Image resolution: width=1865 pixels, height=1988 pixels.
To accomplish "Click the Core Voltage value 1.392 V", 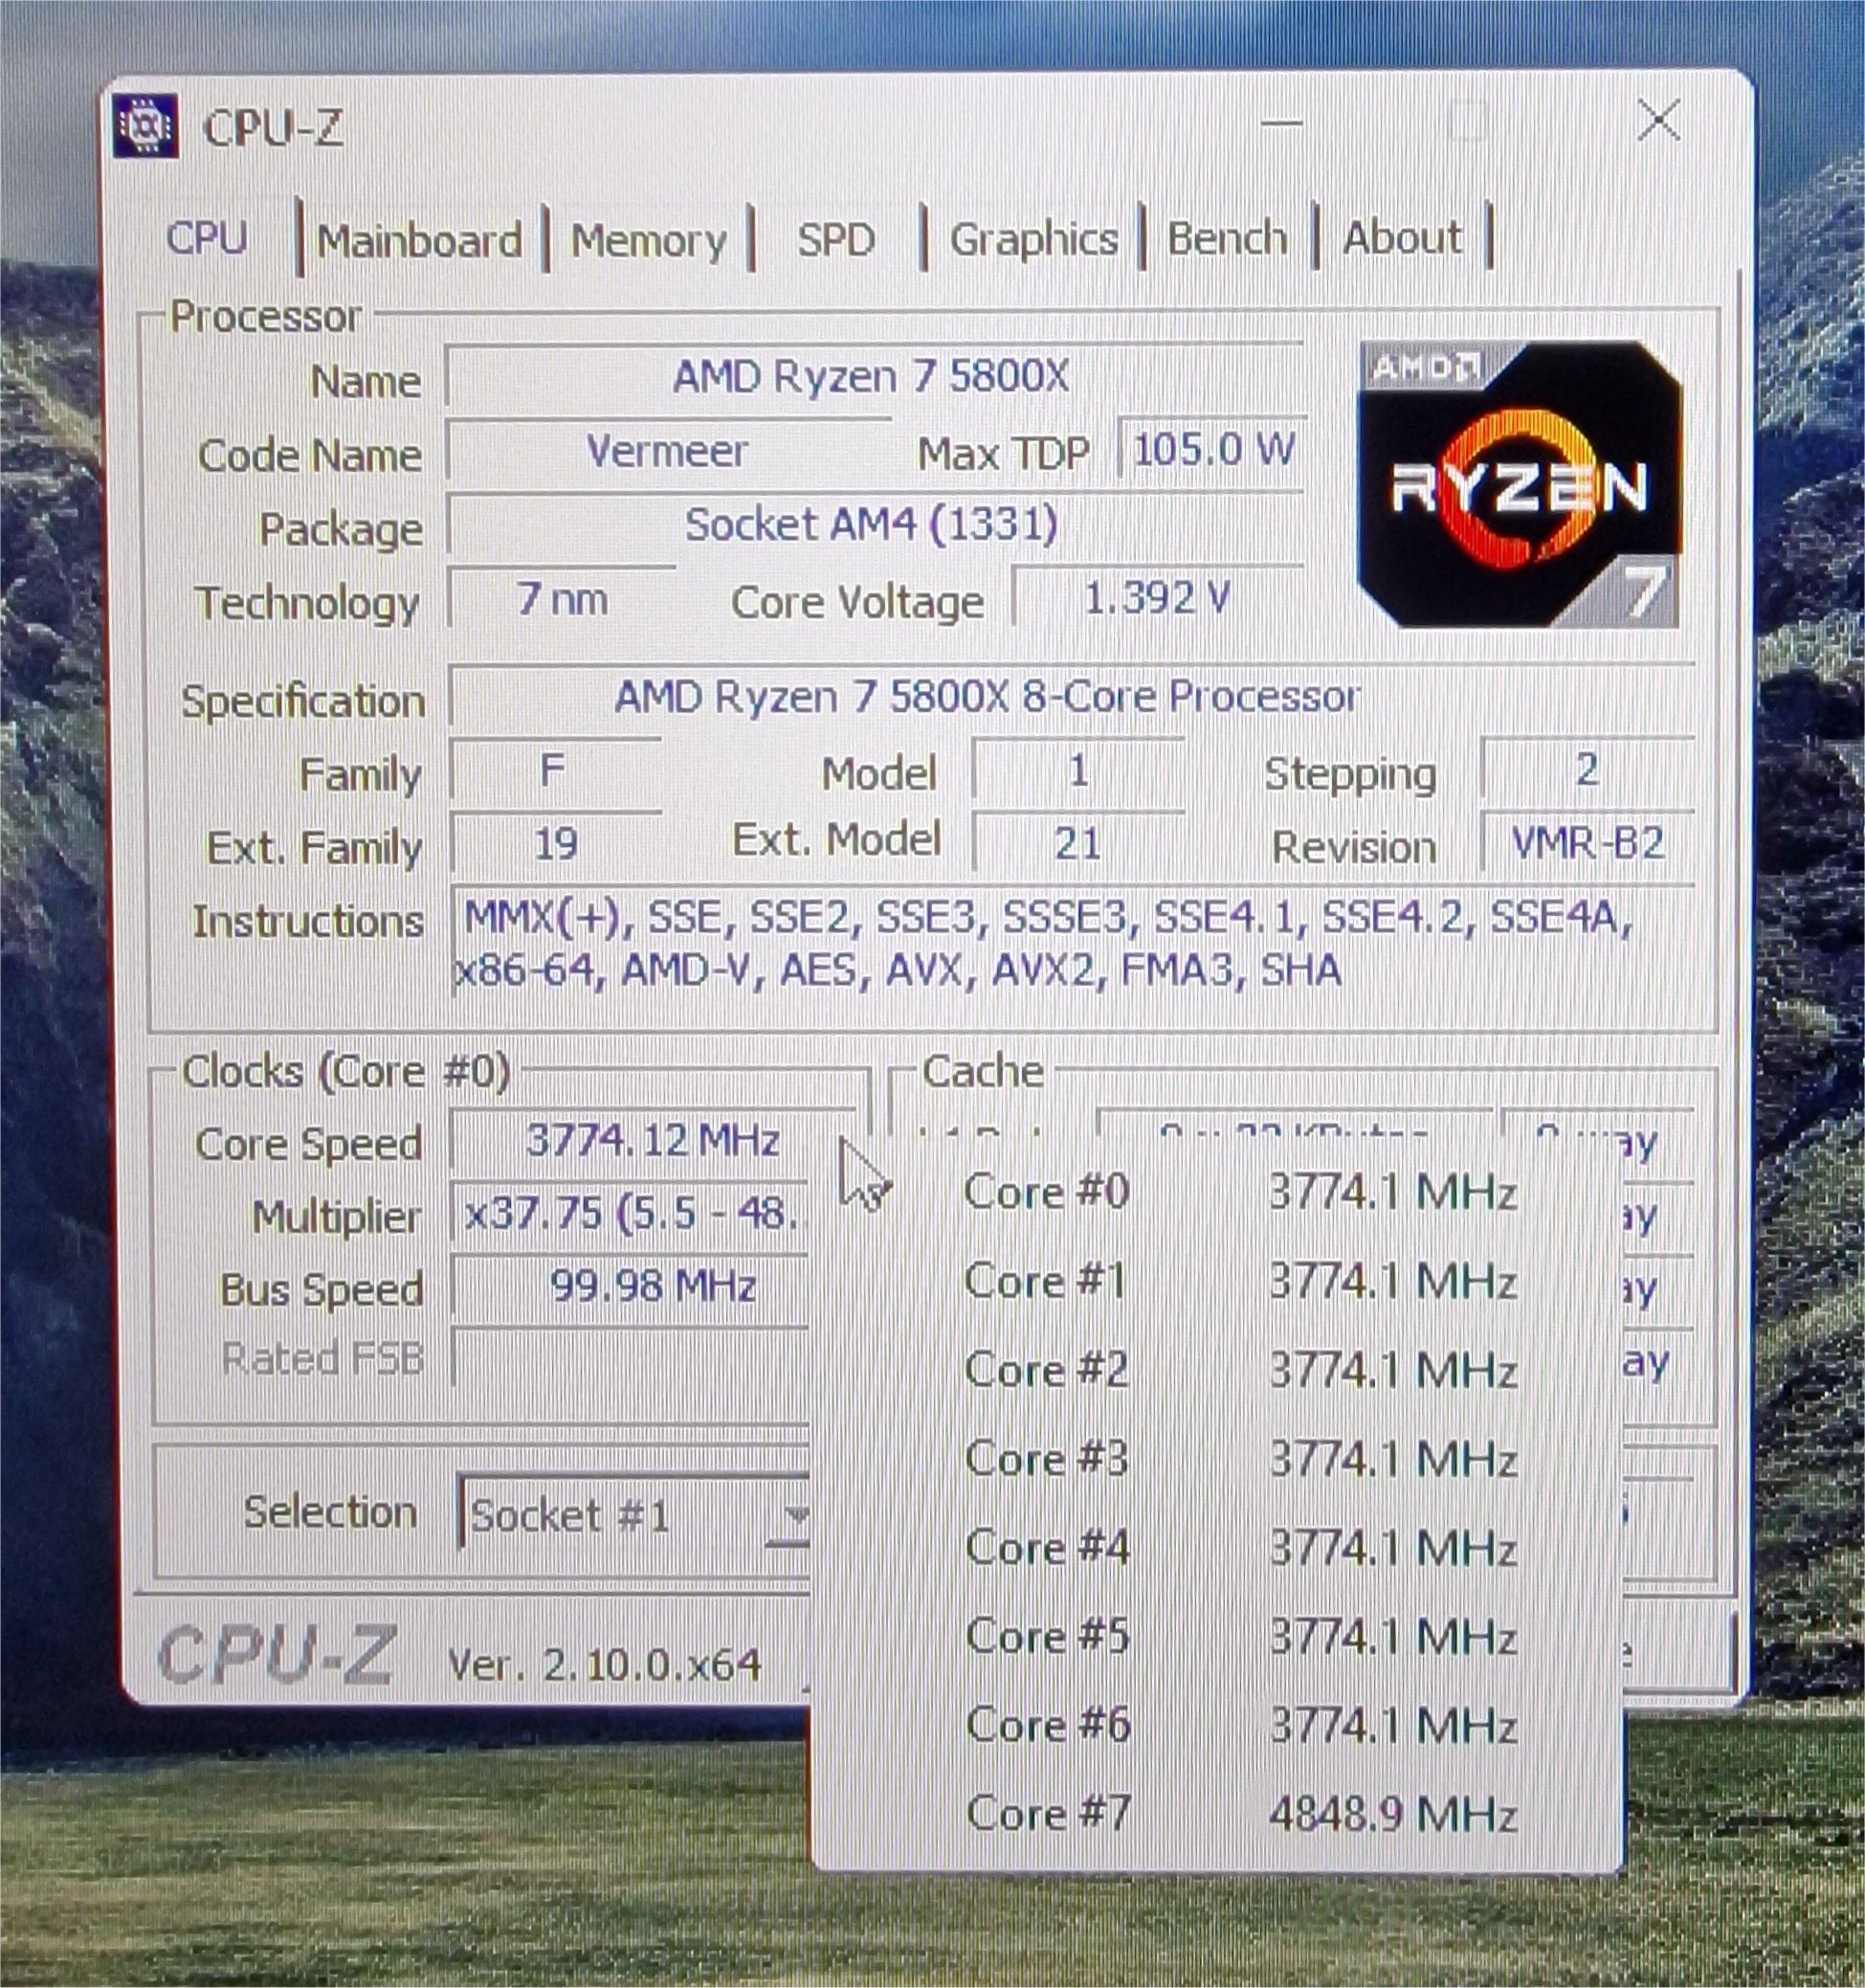I will coord(1158,598).
